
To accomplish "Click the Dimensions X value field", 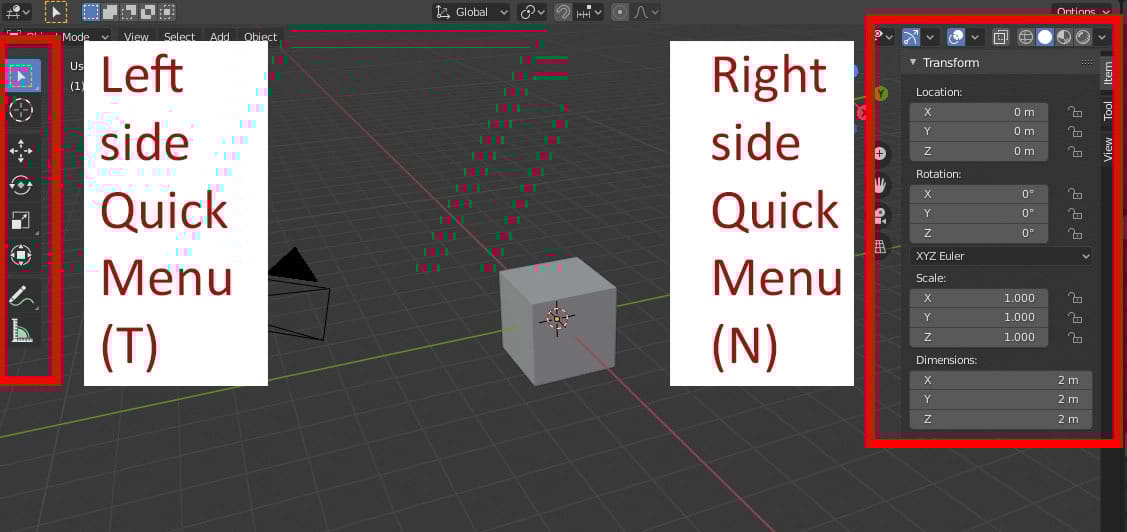I will (x=1000, y=380).
